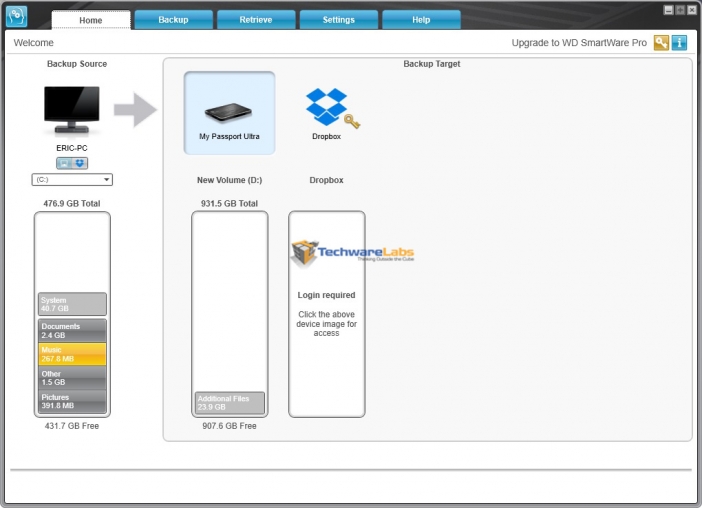Open the Retrieve tab
Screen dimensions: 702x508
click(x=256, y=20)
